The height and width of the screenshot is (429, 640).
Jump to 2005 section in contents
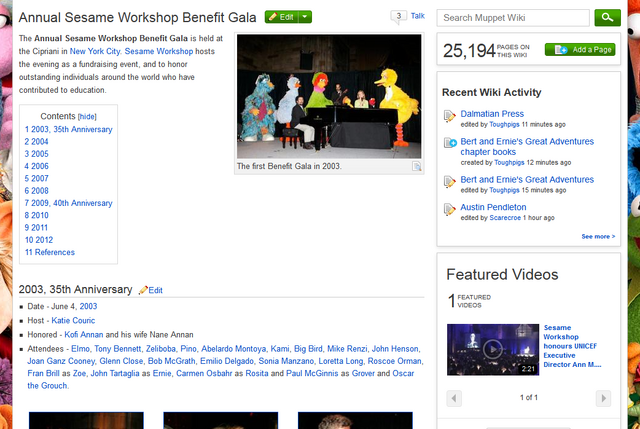click(36, 154)
